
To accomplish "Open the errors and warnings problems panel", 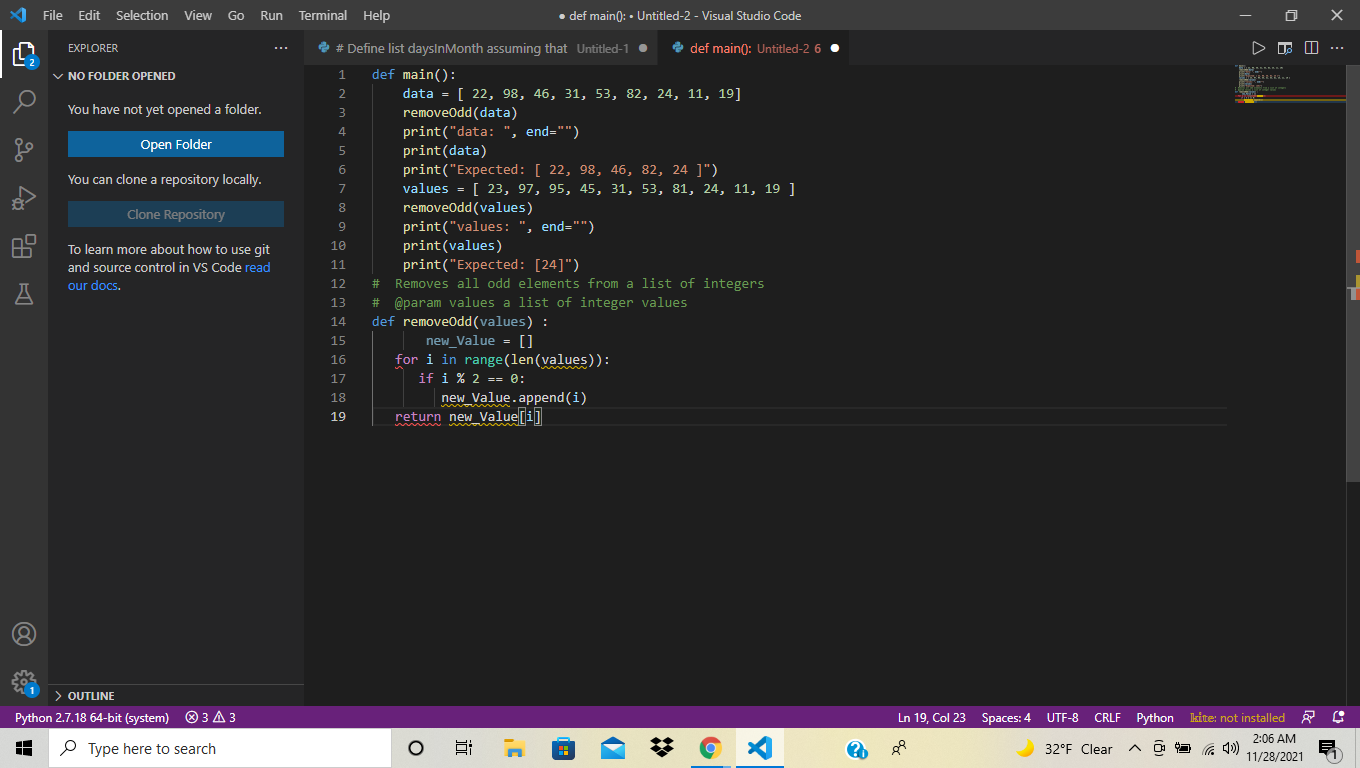I will tap(210, 718).
